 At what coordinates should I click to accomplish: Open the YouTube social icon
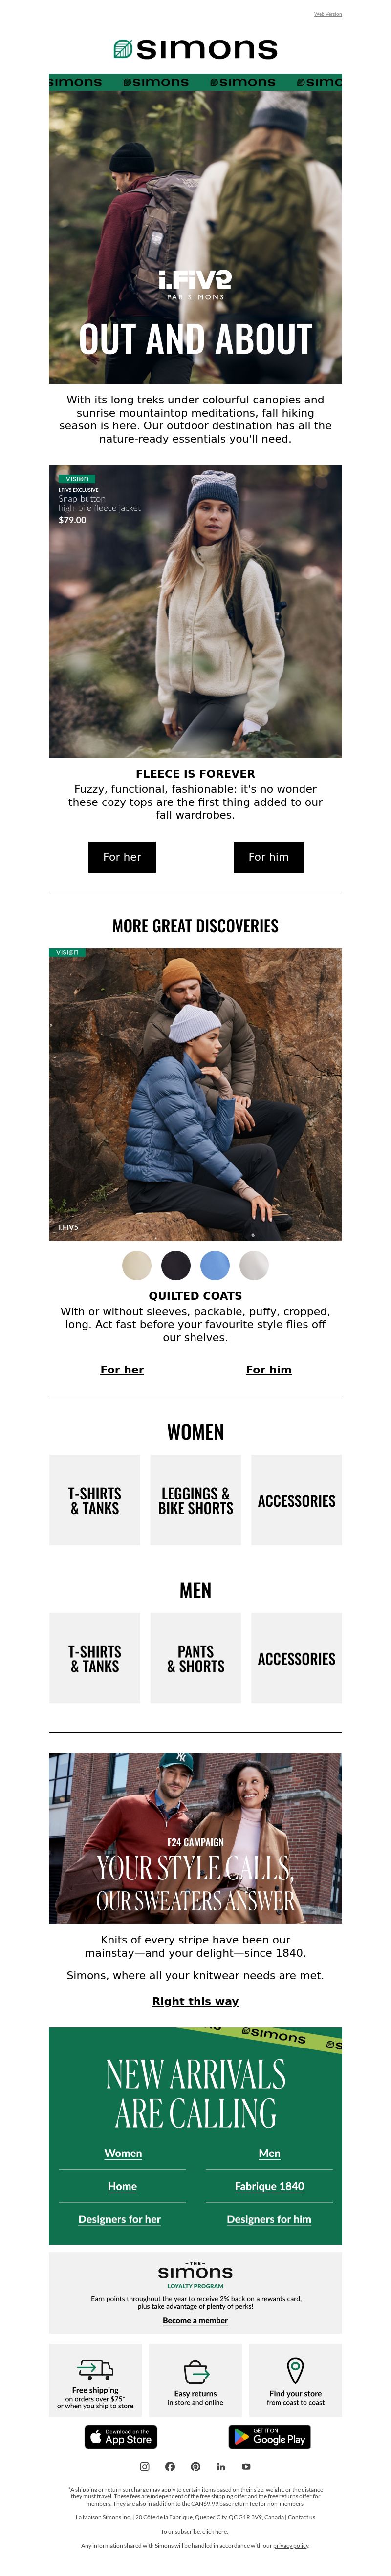247,2467
